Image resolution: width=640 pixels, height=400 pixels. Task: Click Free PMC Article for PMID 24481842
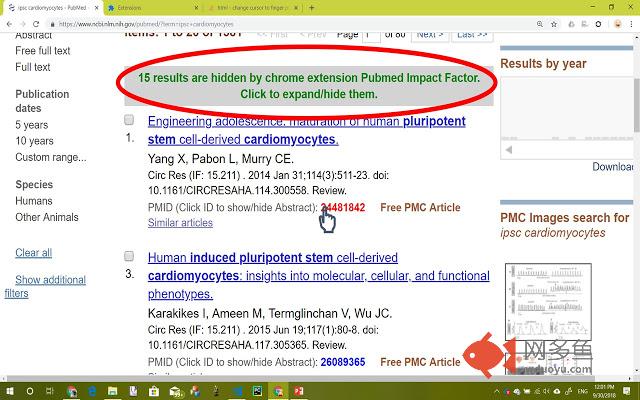[x=420, y=207]
